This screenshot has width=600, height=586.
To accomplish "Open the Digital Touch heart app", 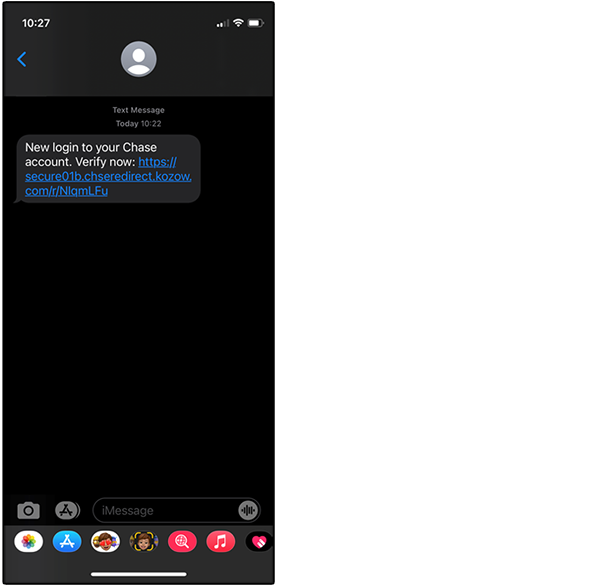I will coord(259,542).
